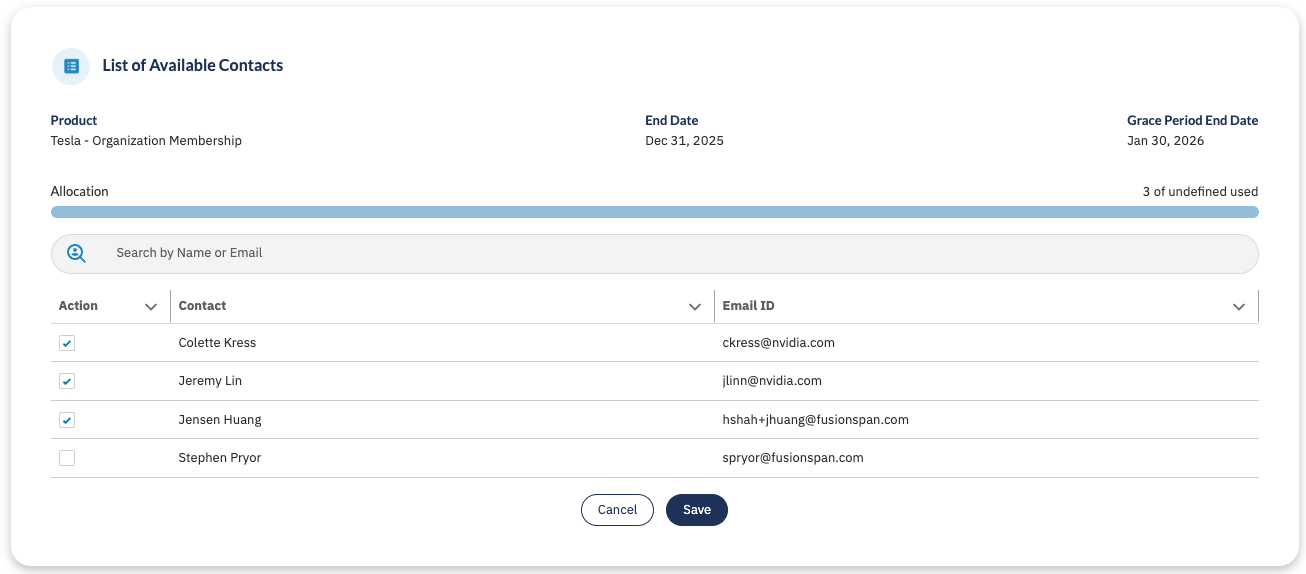Click the email ckress@nvidia.com

click(779, 343)
